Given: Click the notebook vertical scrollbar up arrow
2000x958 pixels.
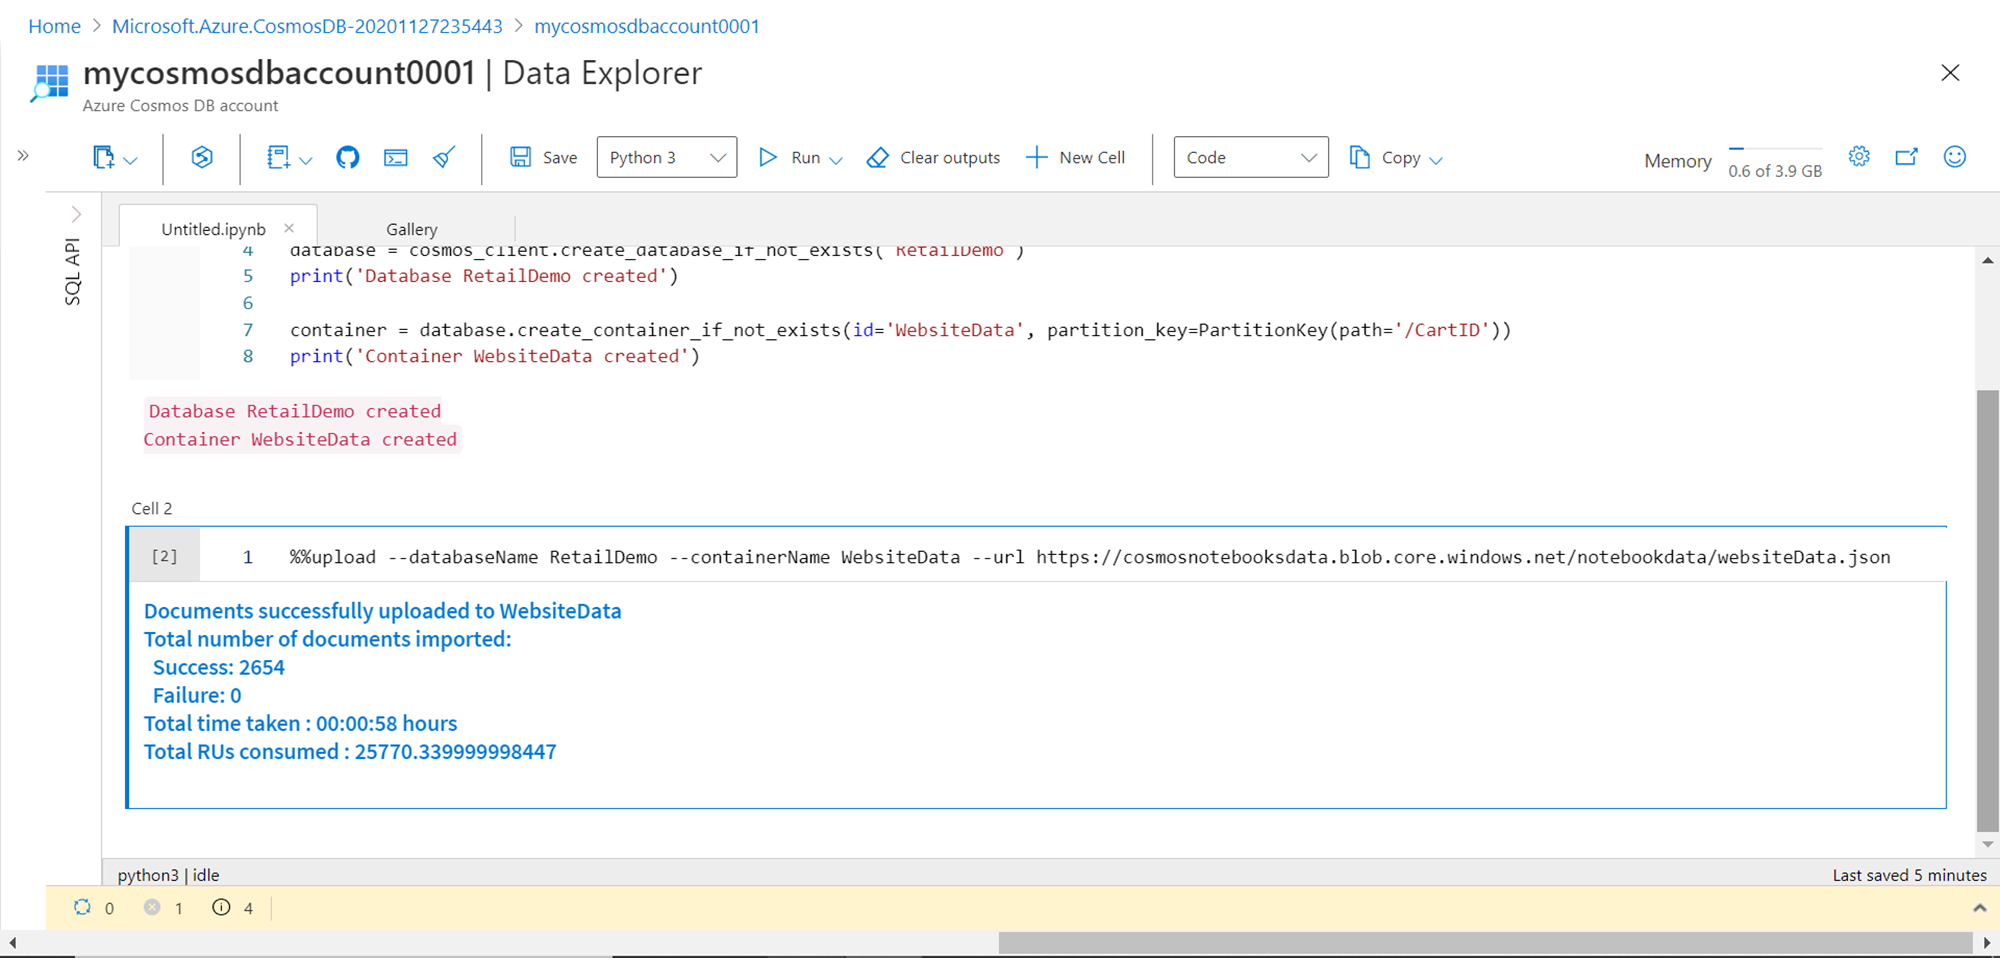Looking at the screenshot, I should 1987,260.
